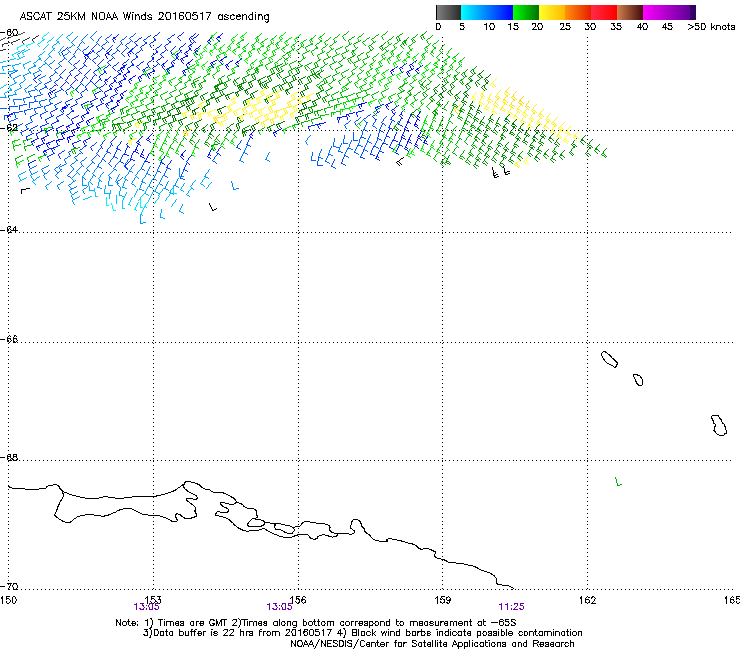740x650 pixels.
Task: Click the gray 0-5 knots color swatch
Action: [448, 12]
